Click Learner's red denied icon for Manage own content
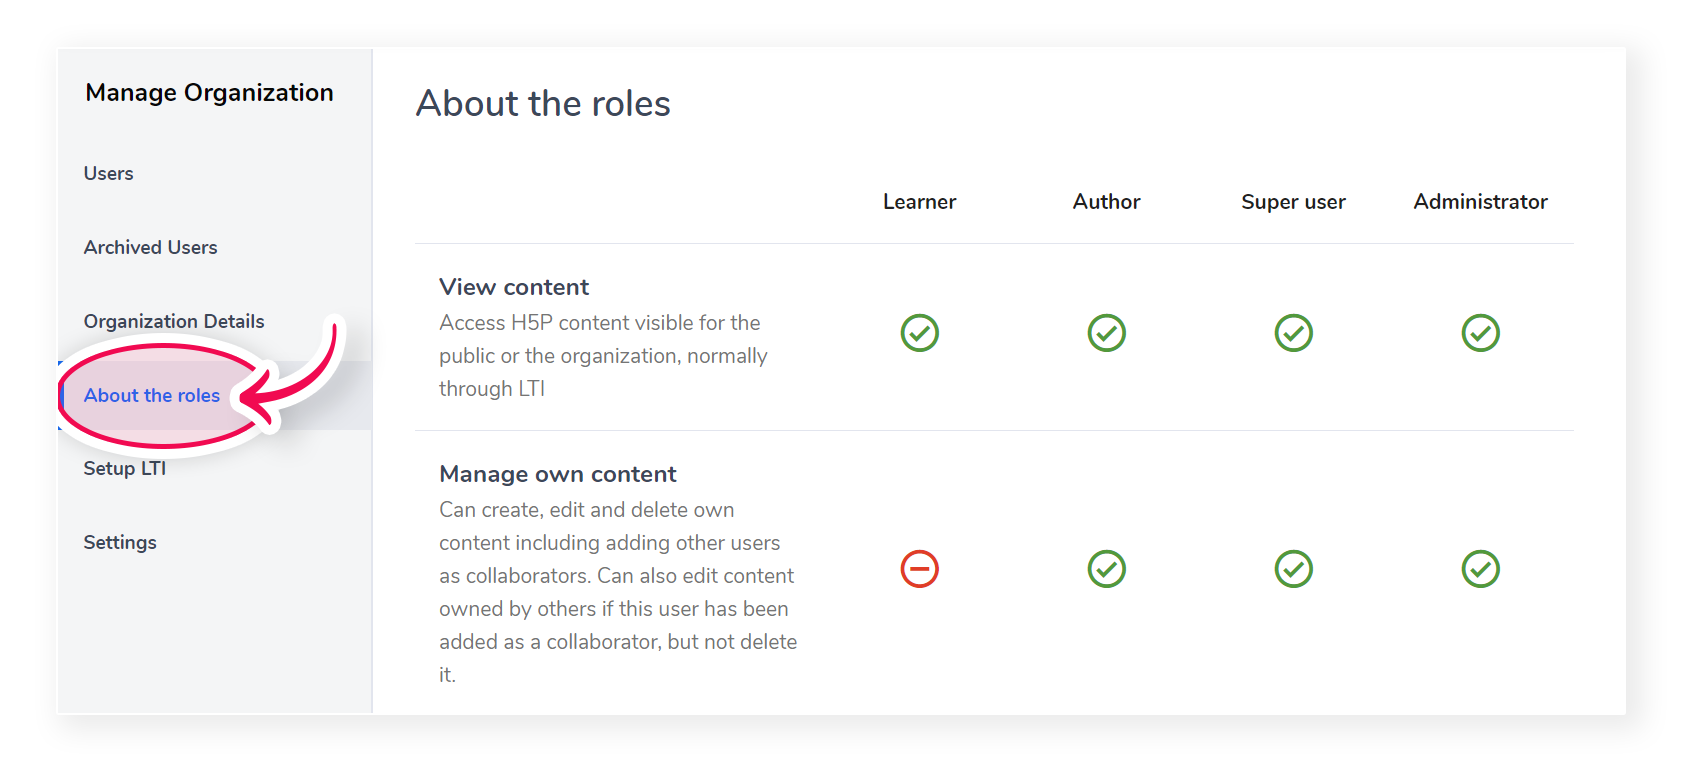The height and width of the screenshot is (770, 1682). [919, 569]
